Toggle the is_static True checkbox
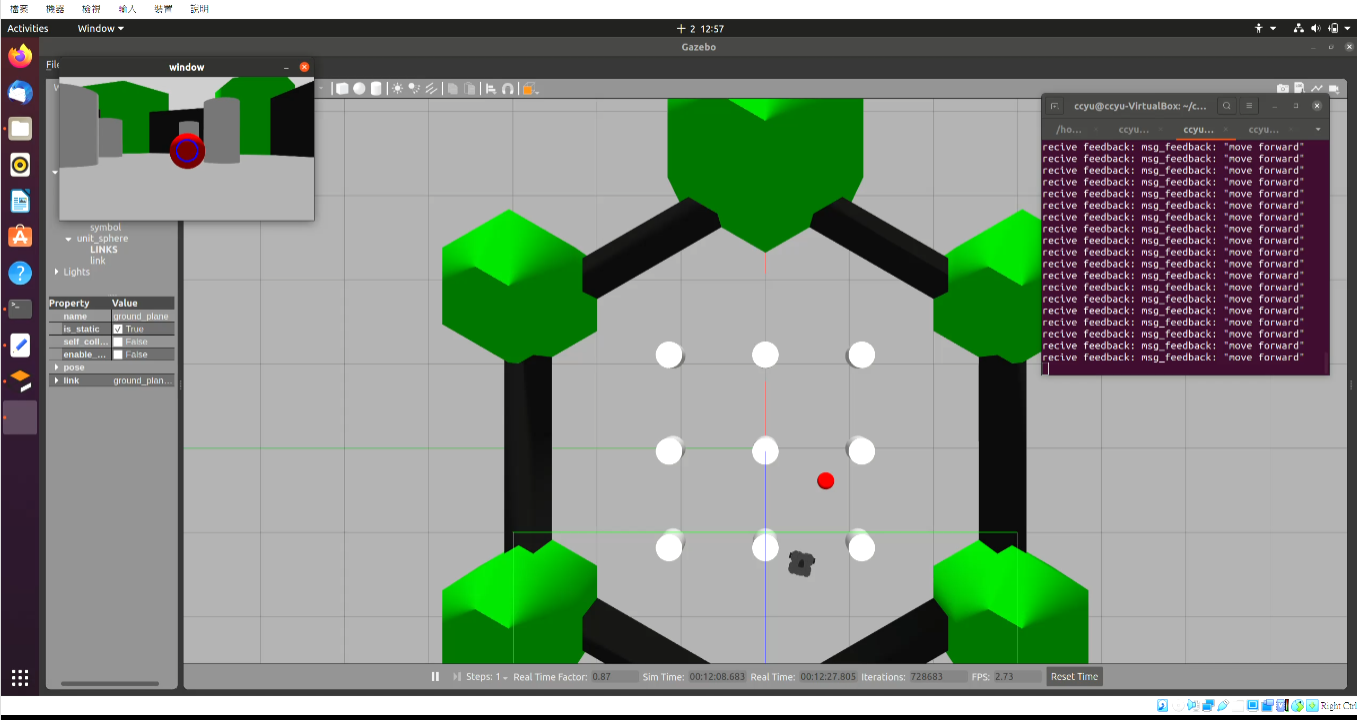The image size is (1357, 720). point(118,328)
